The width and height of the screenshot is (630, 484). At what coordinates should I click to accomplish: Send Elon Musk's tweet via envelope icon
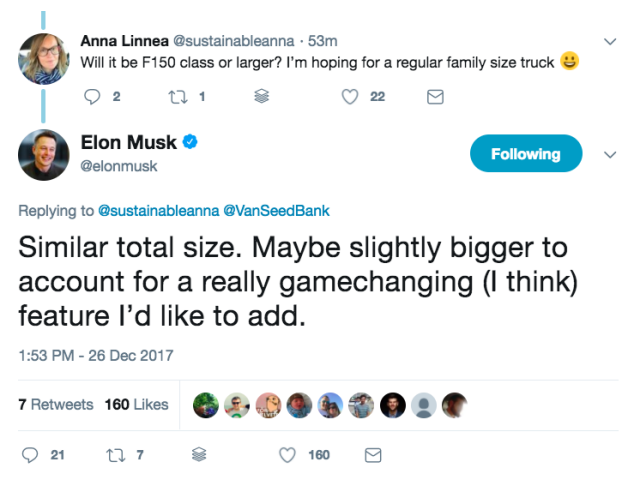373,455
